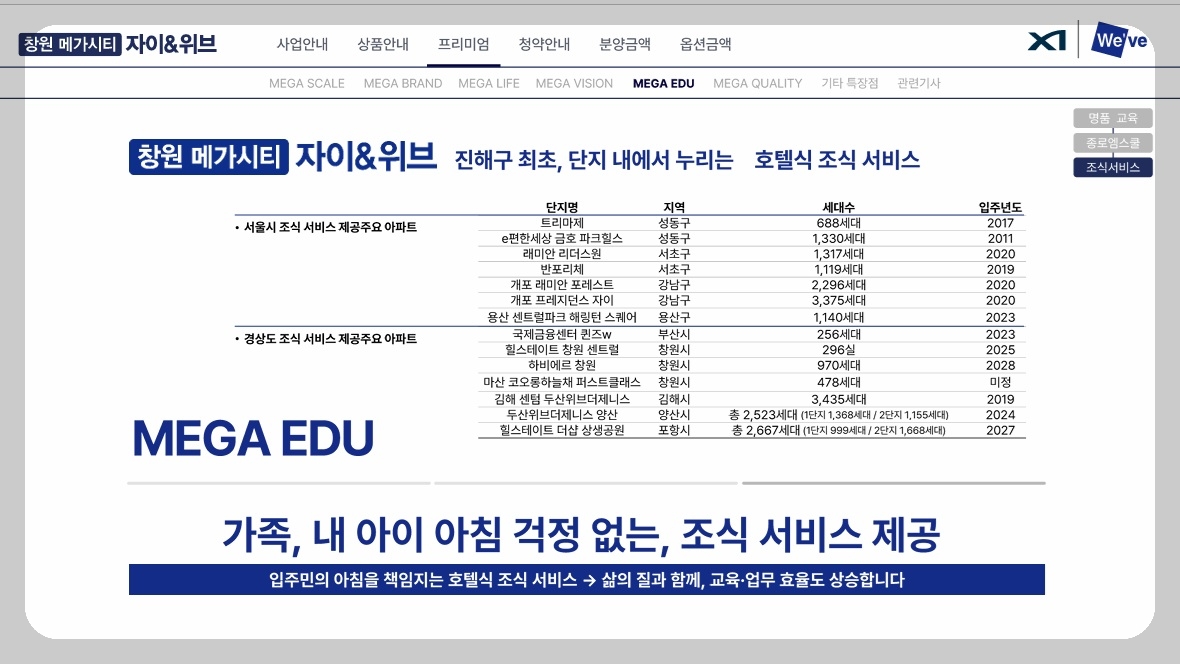Click the 지역 column header
The width and height of the screenshot is (1180, 664).
pos(674,207)
